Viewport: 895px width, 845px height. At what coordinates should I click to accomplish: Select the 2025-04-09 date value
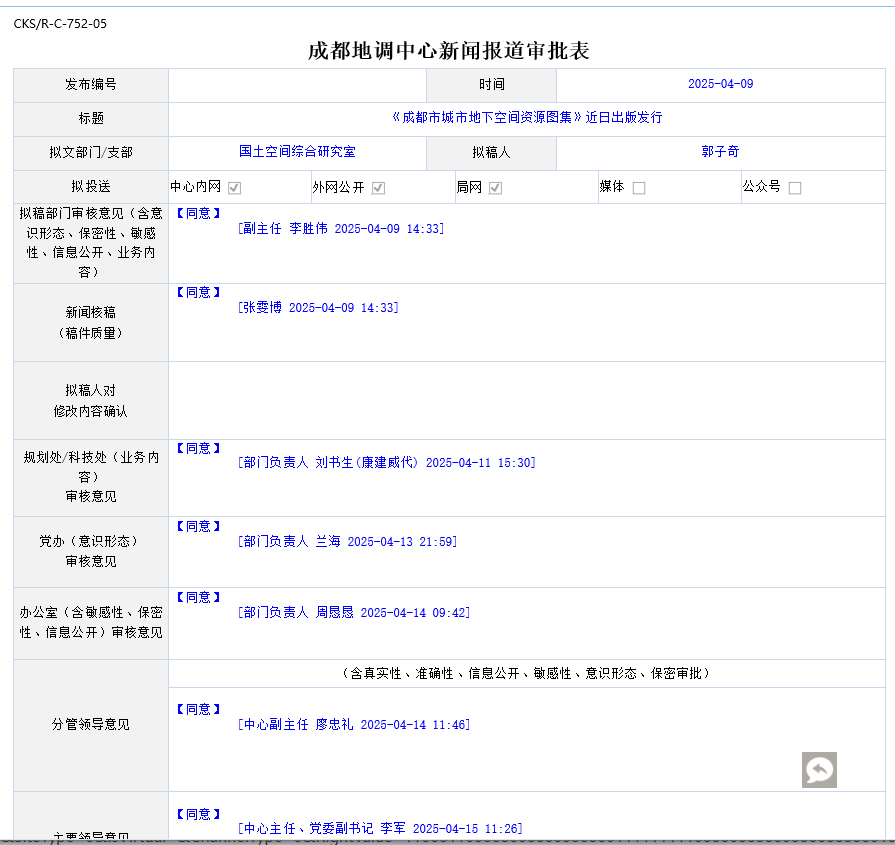(720, 85)
